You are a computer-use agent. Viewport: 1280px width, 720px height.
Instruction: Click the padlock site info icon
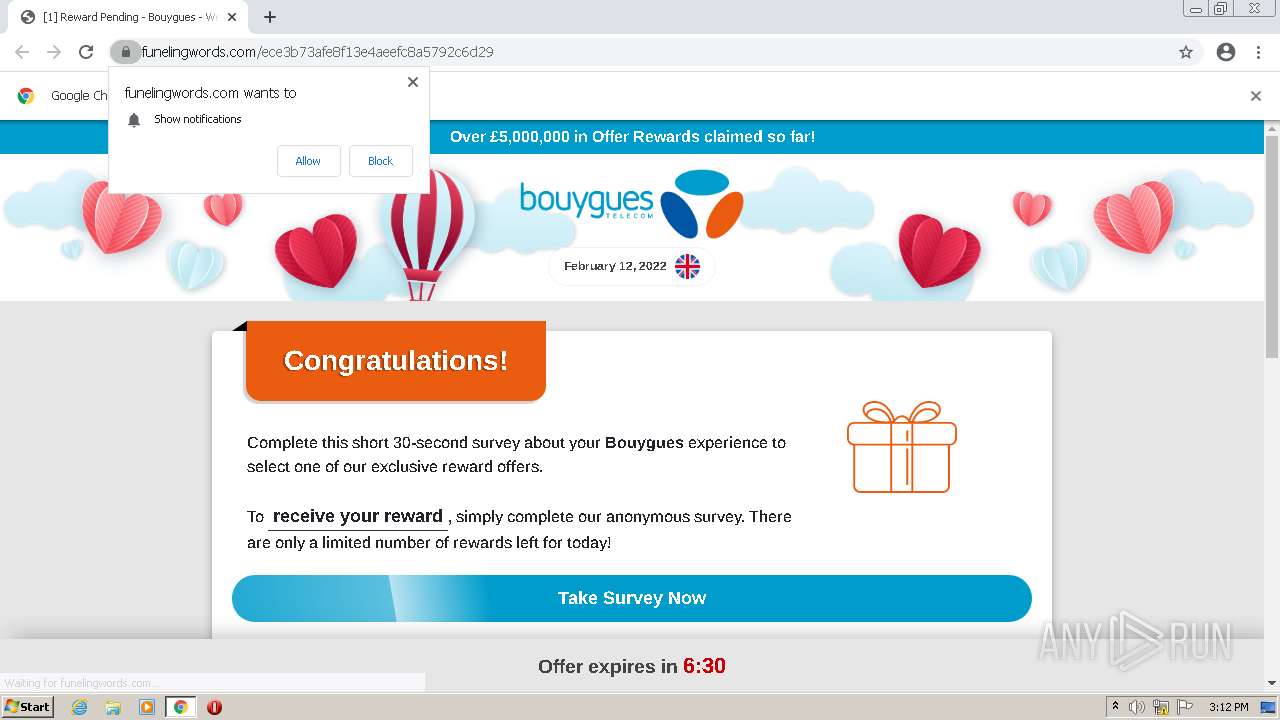pyautogui.click(x=125, y=52)
